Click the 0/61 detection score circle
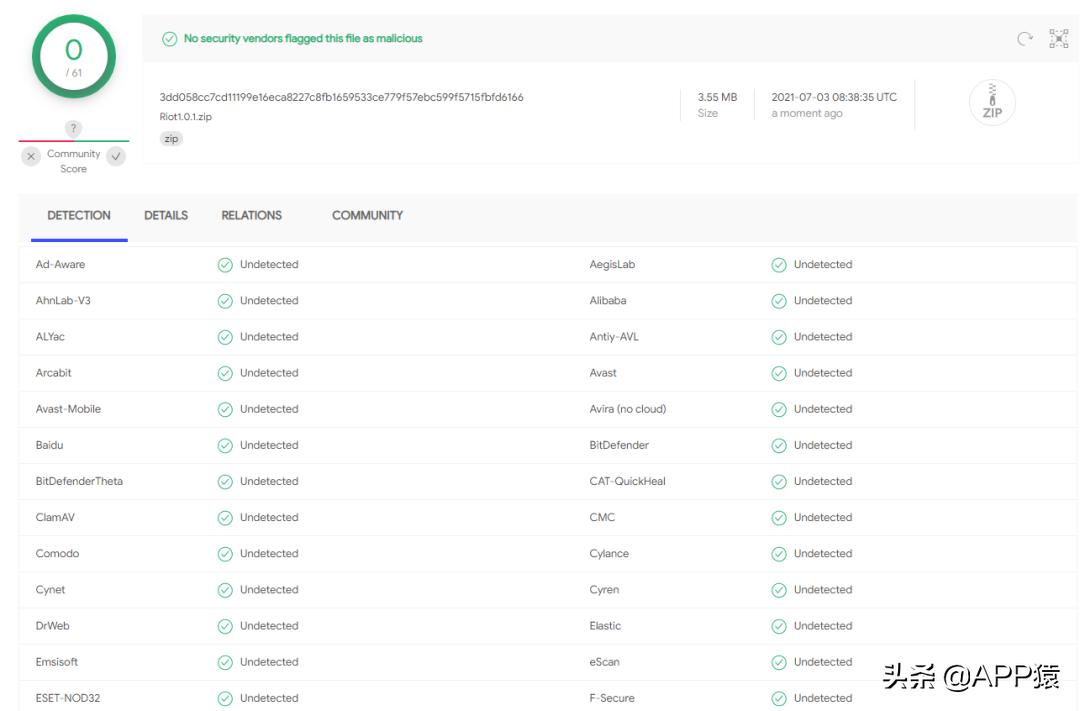The image size is (1080, 711). [x=74, y=56]
